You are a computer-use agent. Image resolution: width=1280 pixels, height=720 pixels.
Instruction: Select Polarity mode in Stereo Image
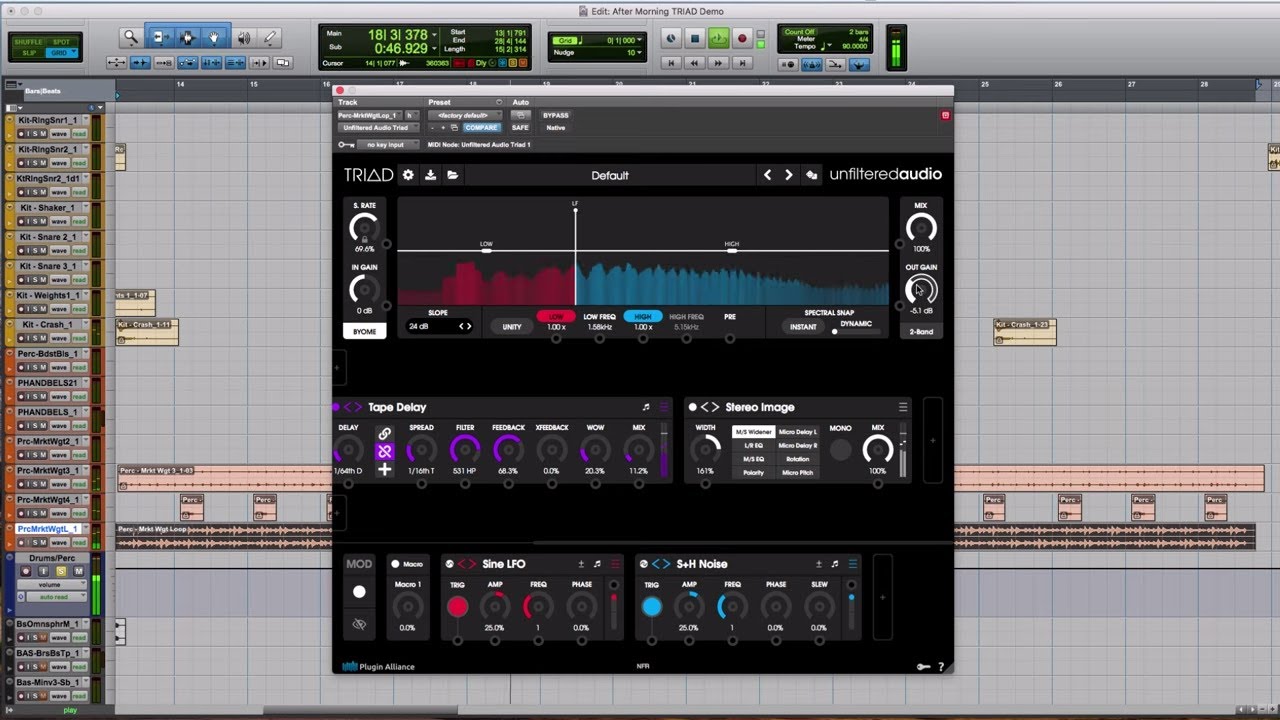753,472
